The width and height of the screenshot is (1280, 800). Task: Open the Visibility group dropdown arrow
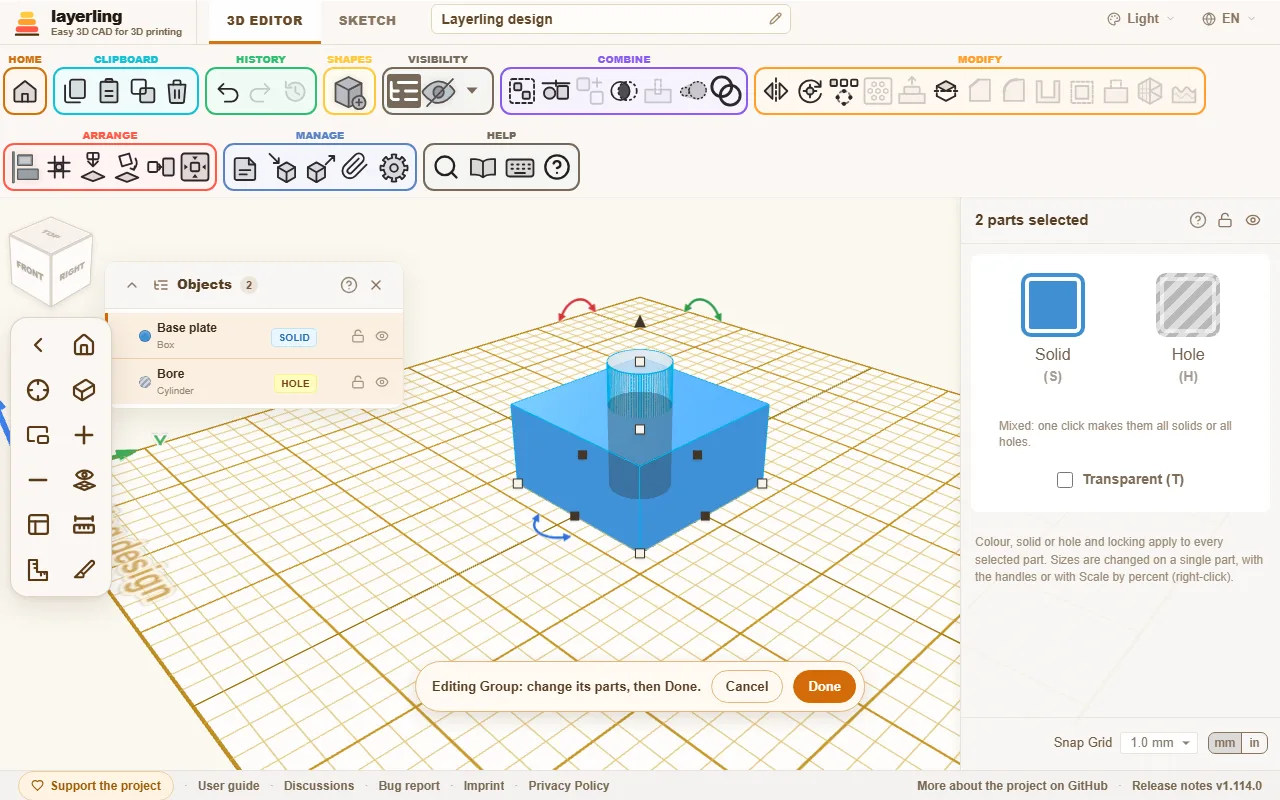pyautogui.click(x=472, y=91)
